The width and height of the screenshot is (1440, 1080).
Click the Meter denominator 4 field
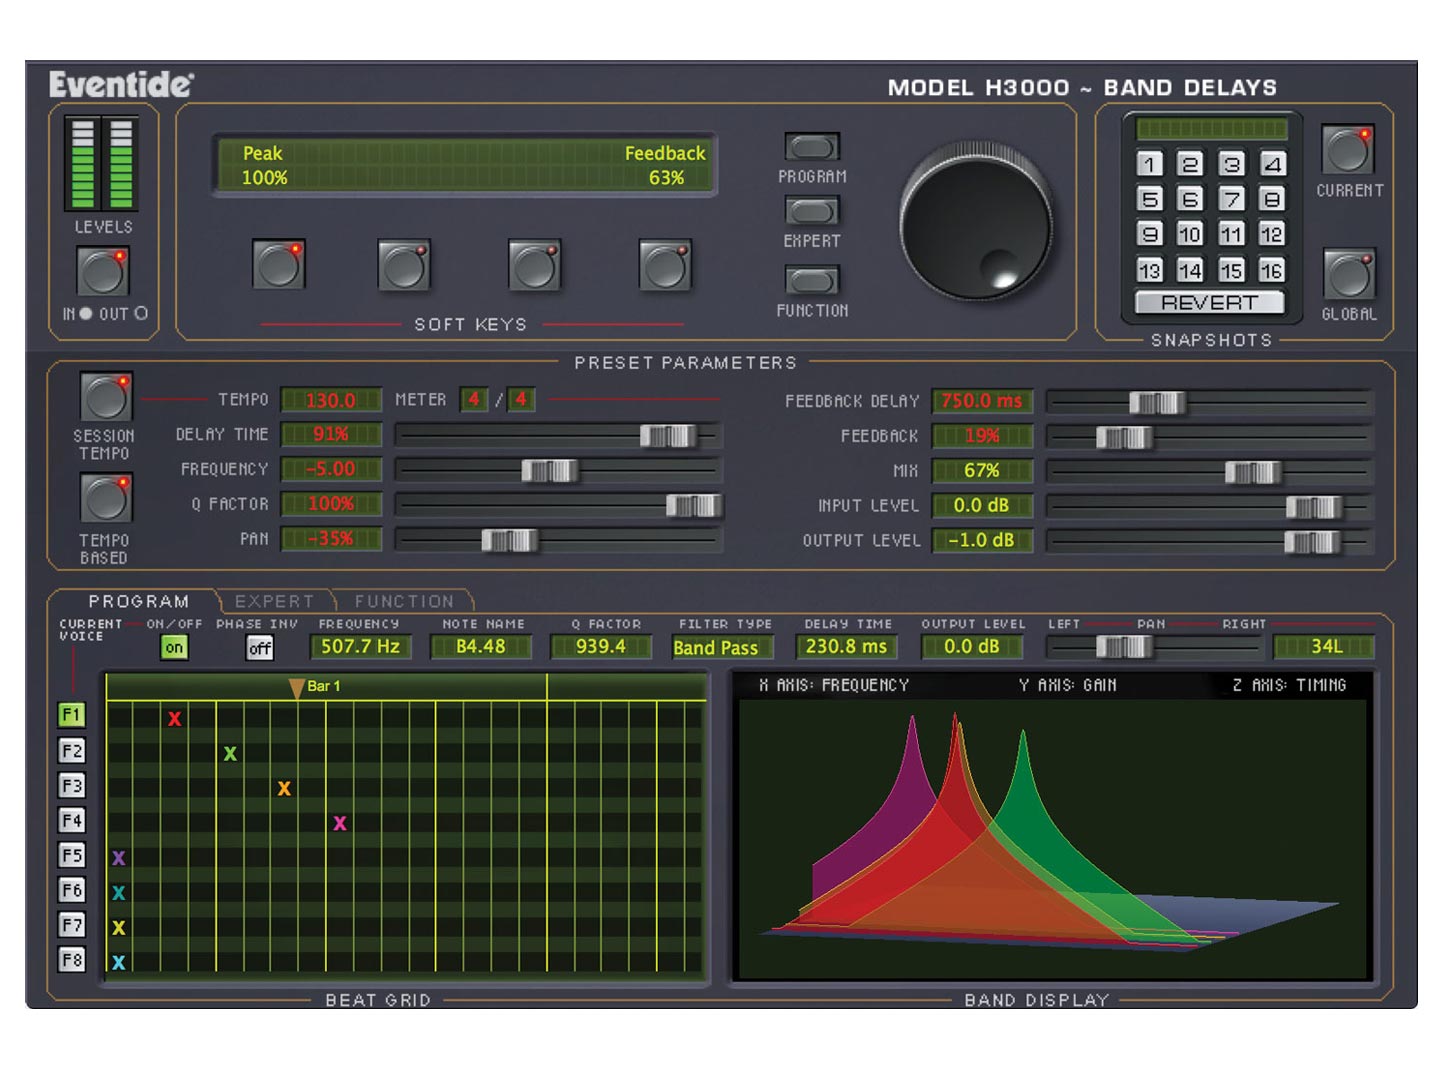(x=520, y=400)
